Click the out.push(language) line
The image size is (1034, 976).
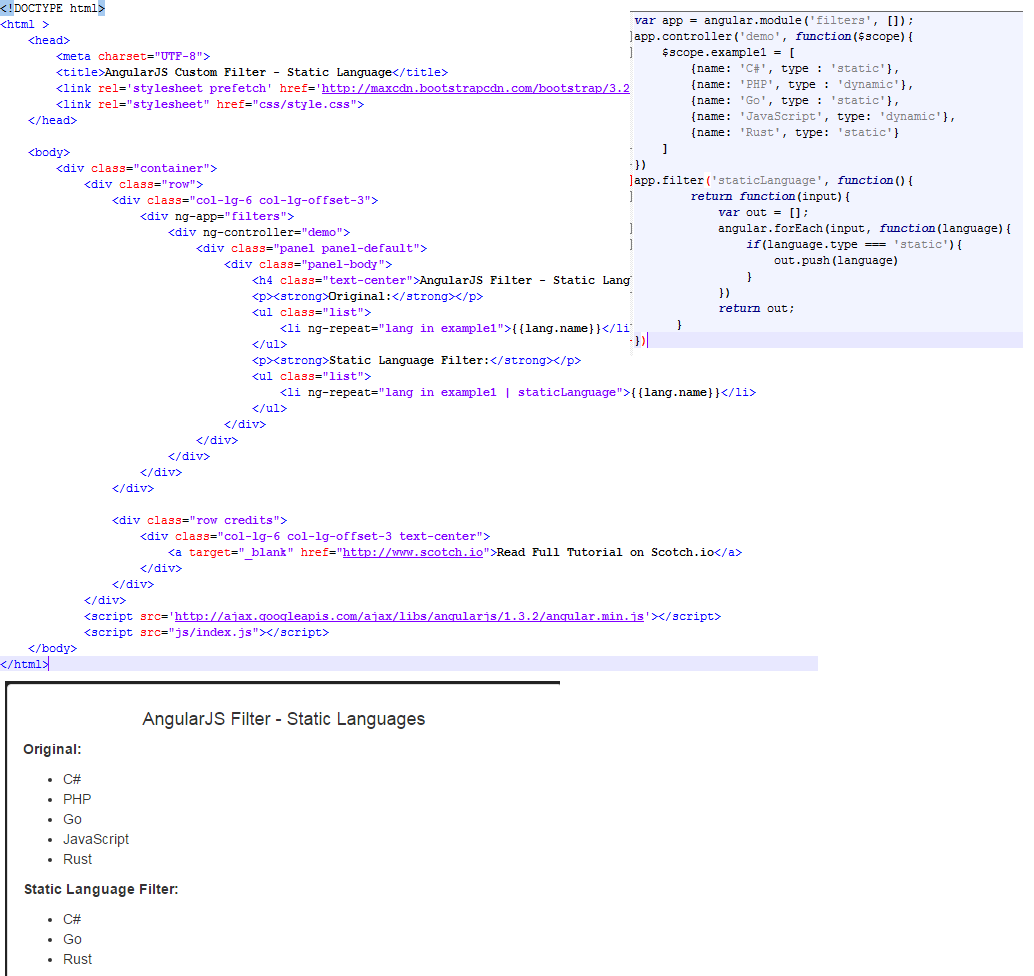pyautogui.click(x=836, y=260)
